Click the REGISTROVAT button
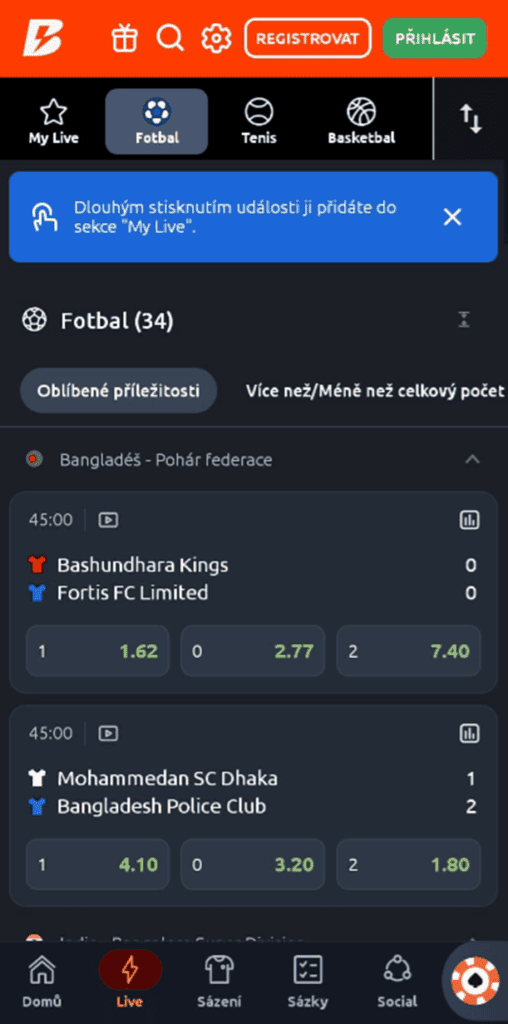 click(308, 38)
